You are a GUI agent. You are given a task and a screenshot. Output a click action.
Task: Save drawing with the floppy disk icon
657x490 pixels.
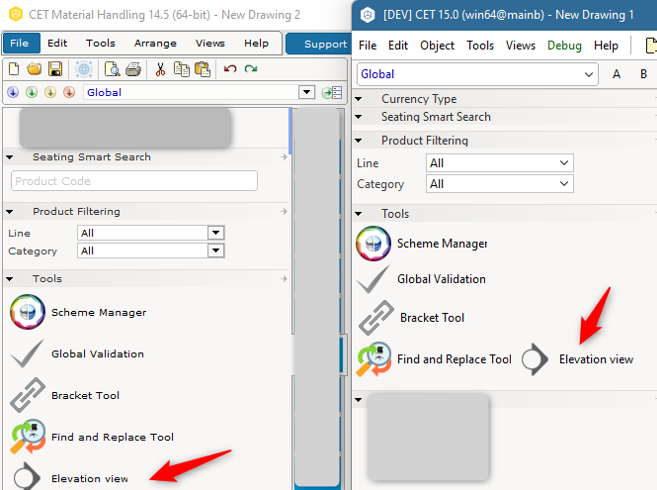tap(55, 69)
